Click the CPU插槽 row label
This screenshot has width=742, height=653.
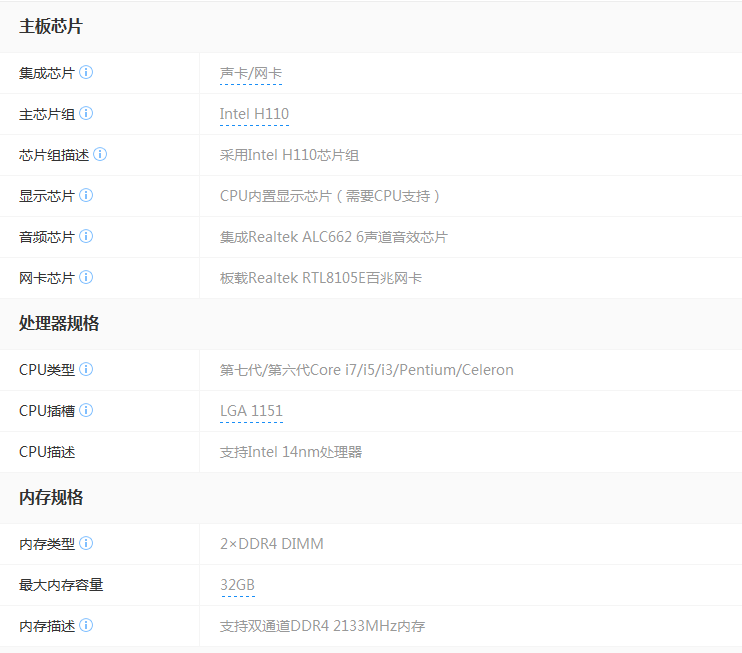47,411
